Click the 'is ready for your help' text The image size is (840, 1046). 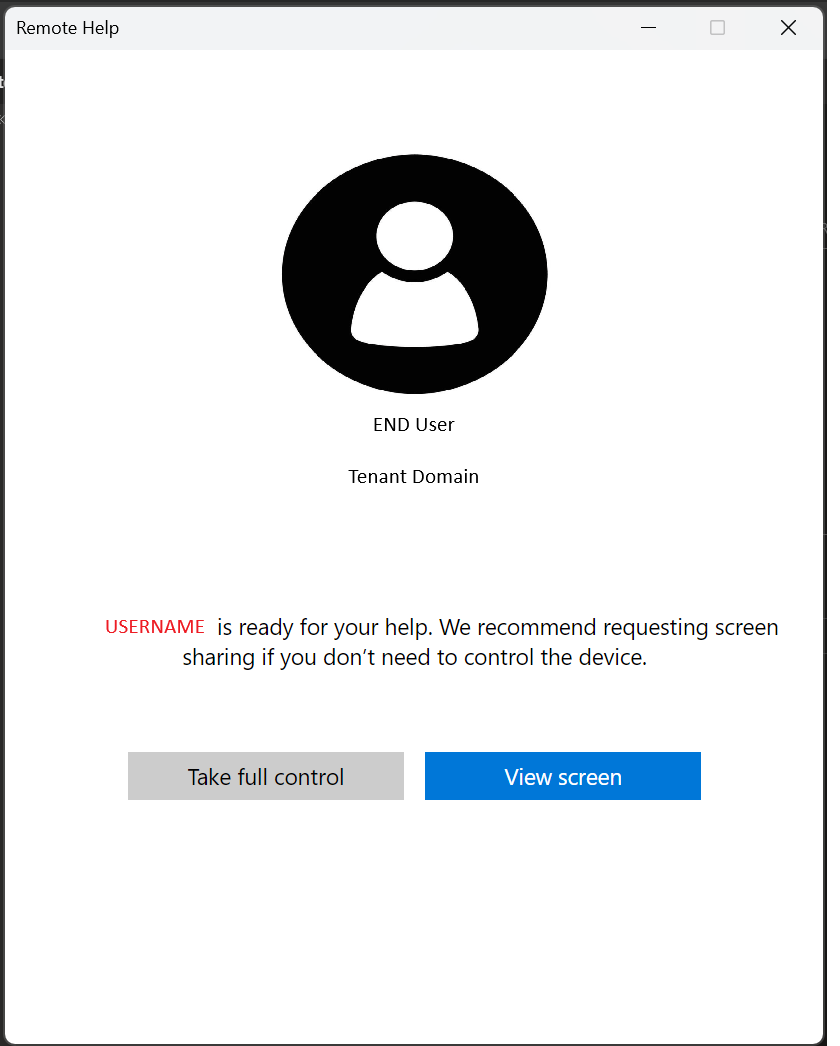[325, 628]
